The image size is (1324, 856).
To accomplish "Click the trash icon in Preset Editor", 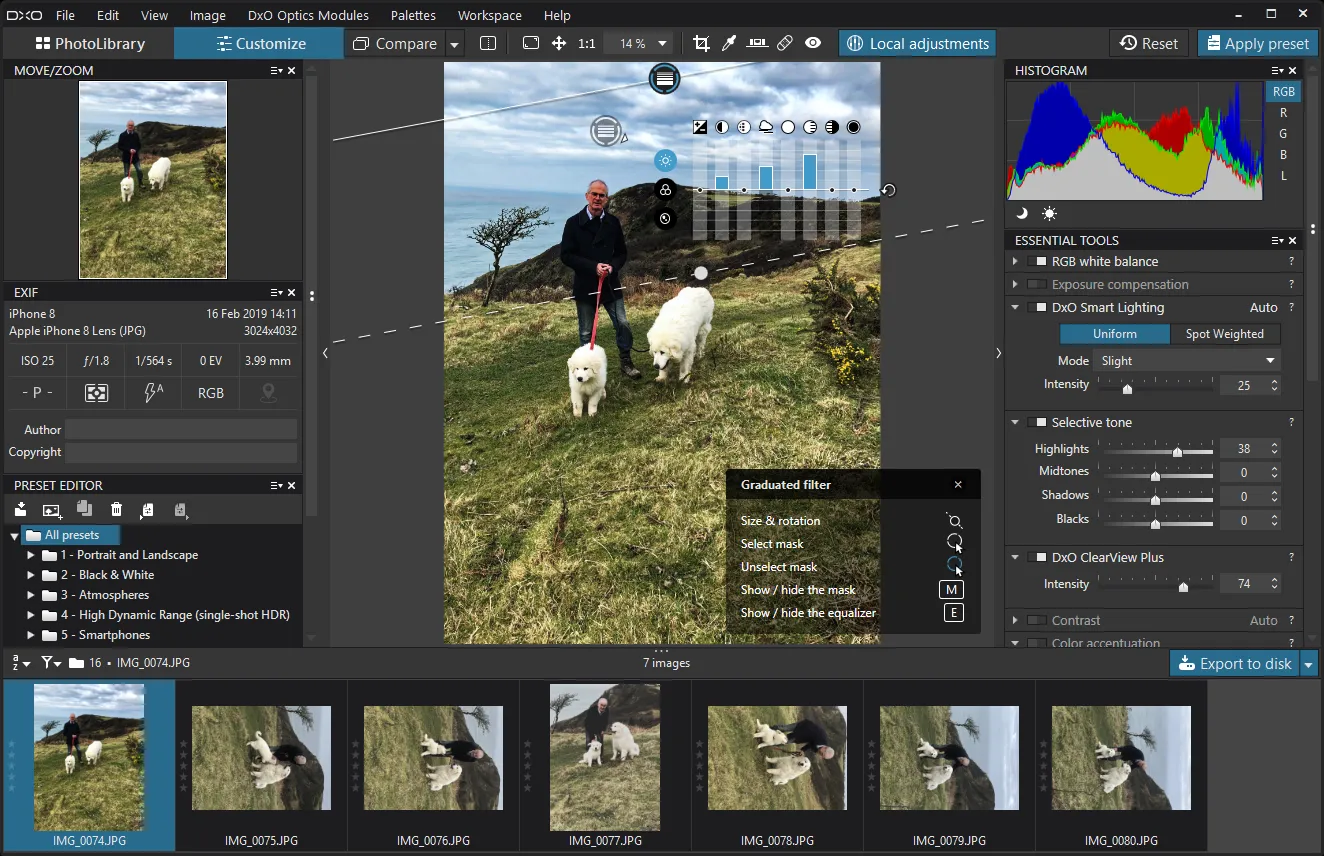I will click(x=117, y=510).
